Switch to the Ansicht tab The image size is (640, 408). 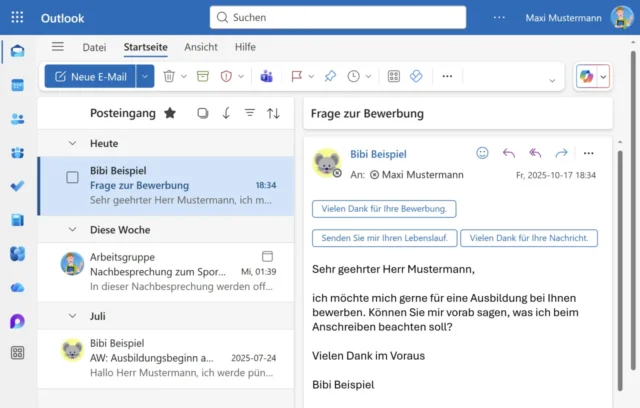[x=201, y=47]
